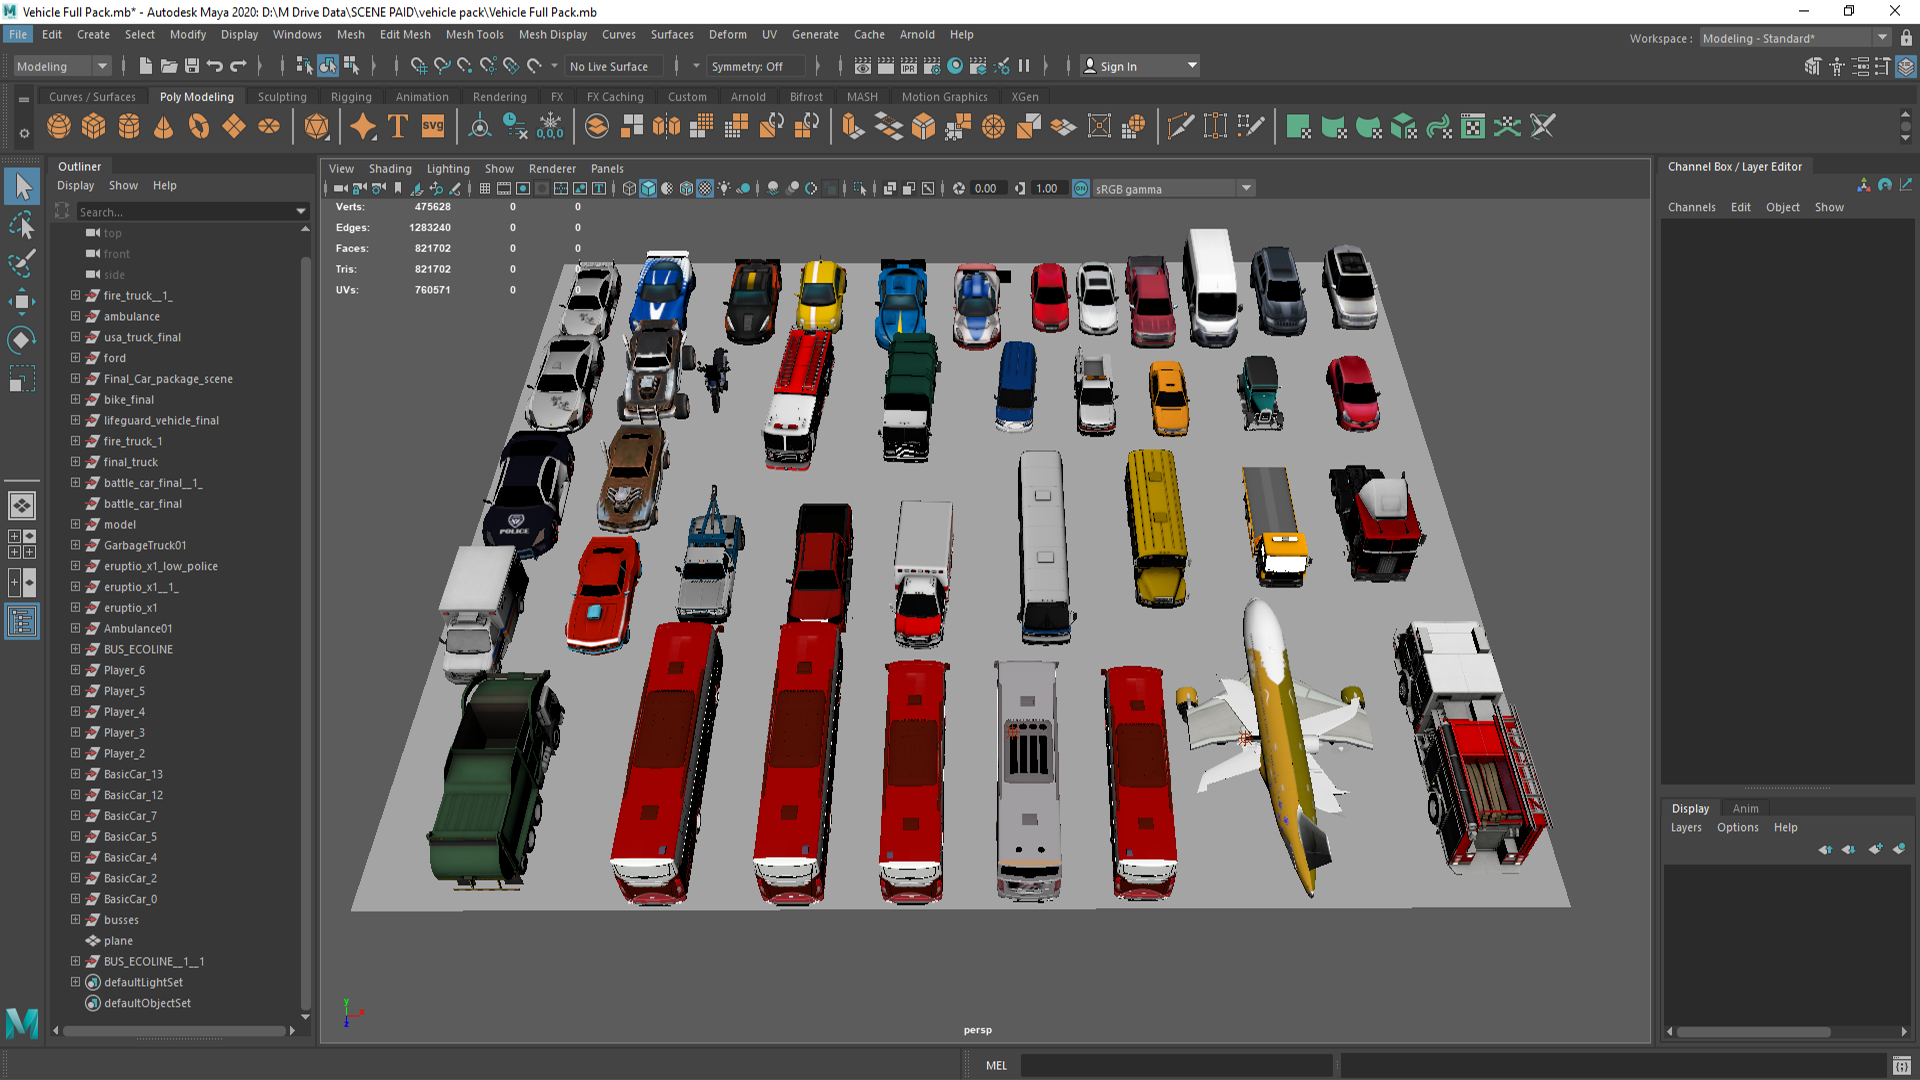Click the Paint Selection tool
The width and height of the screenshot is (1920, 1080).
[x=21, y=263]
